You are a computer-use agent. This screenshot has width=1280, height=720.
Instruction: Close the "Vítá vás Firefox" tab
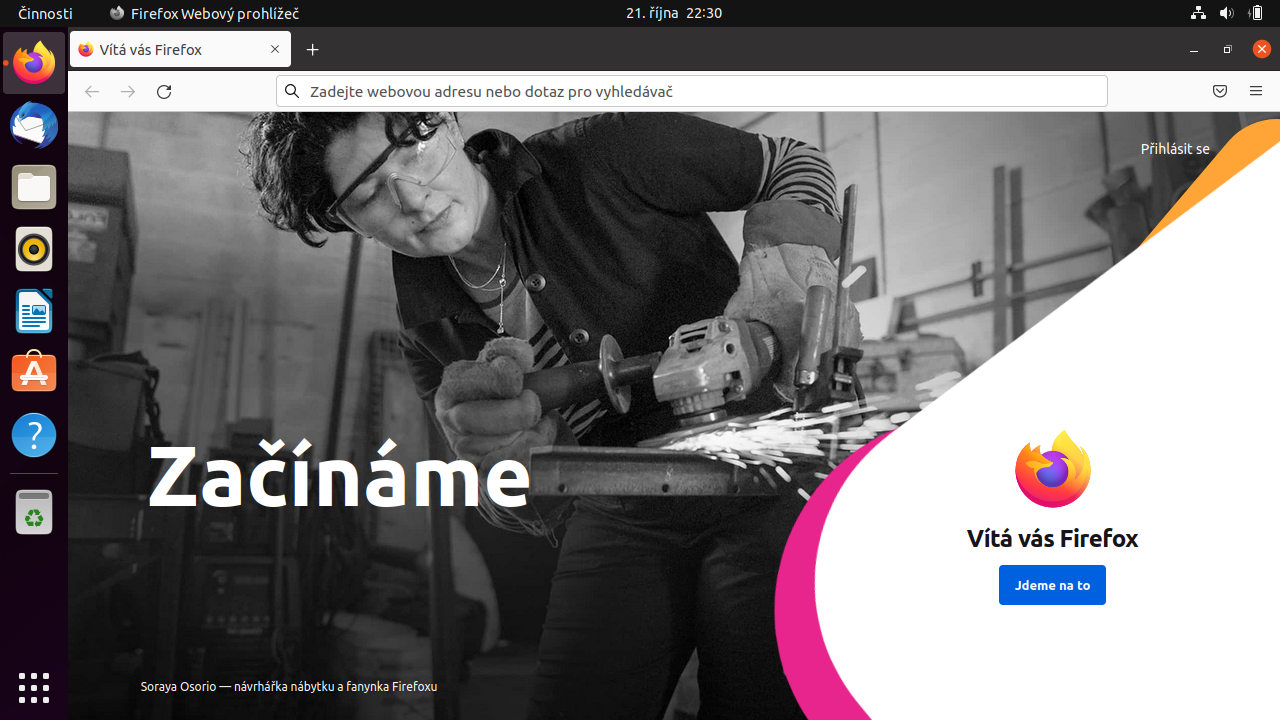[275, 50]
